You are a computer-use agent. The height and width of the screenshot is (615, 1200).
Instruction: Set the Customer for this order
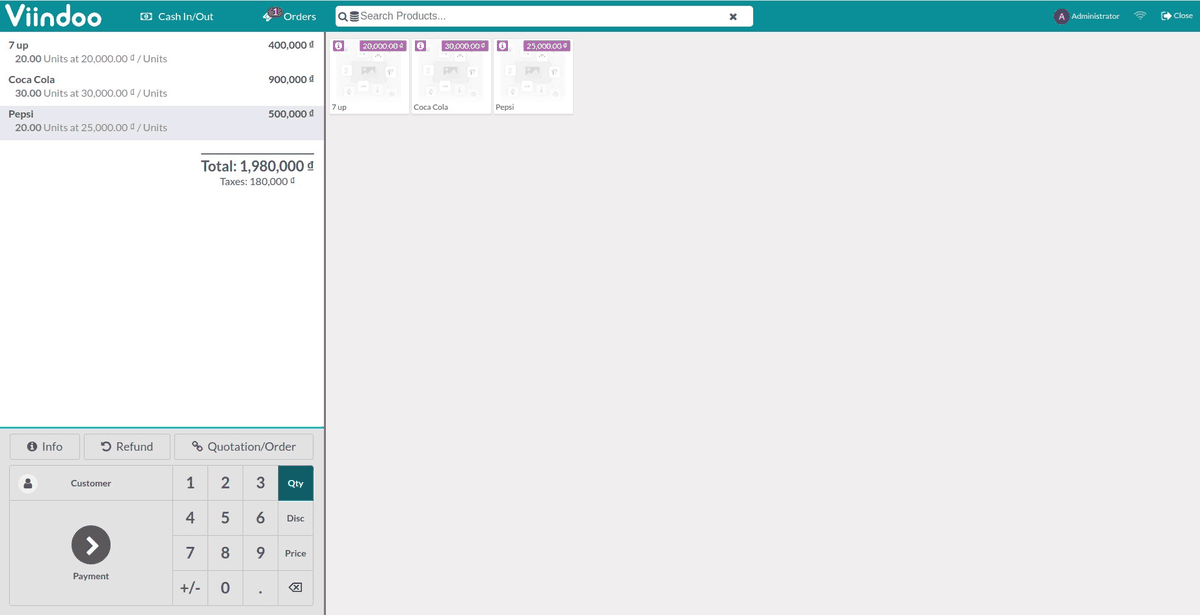tap(91, 483)
